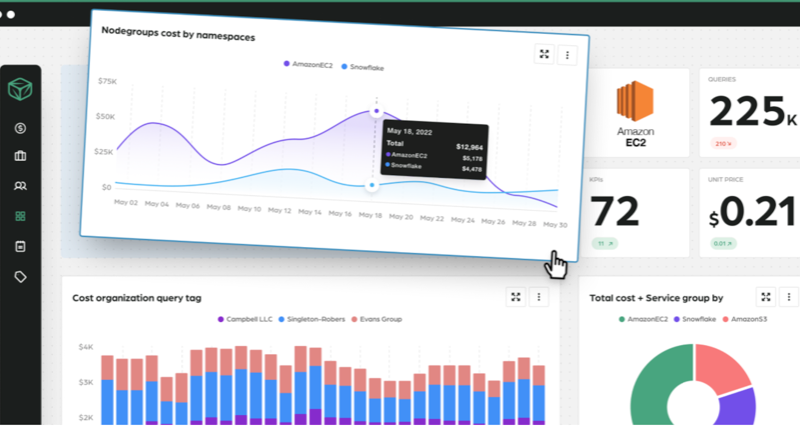
Task: Click the UNIT PRICE card label
Action: click(x=726, y=180)
